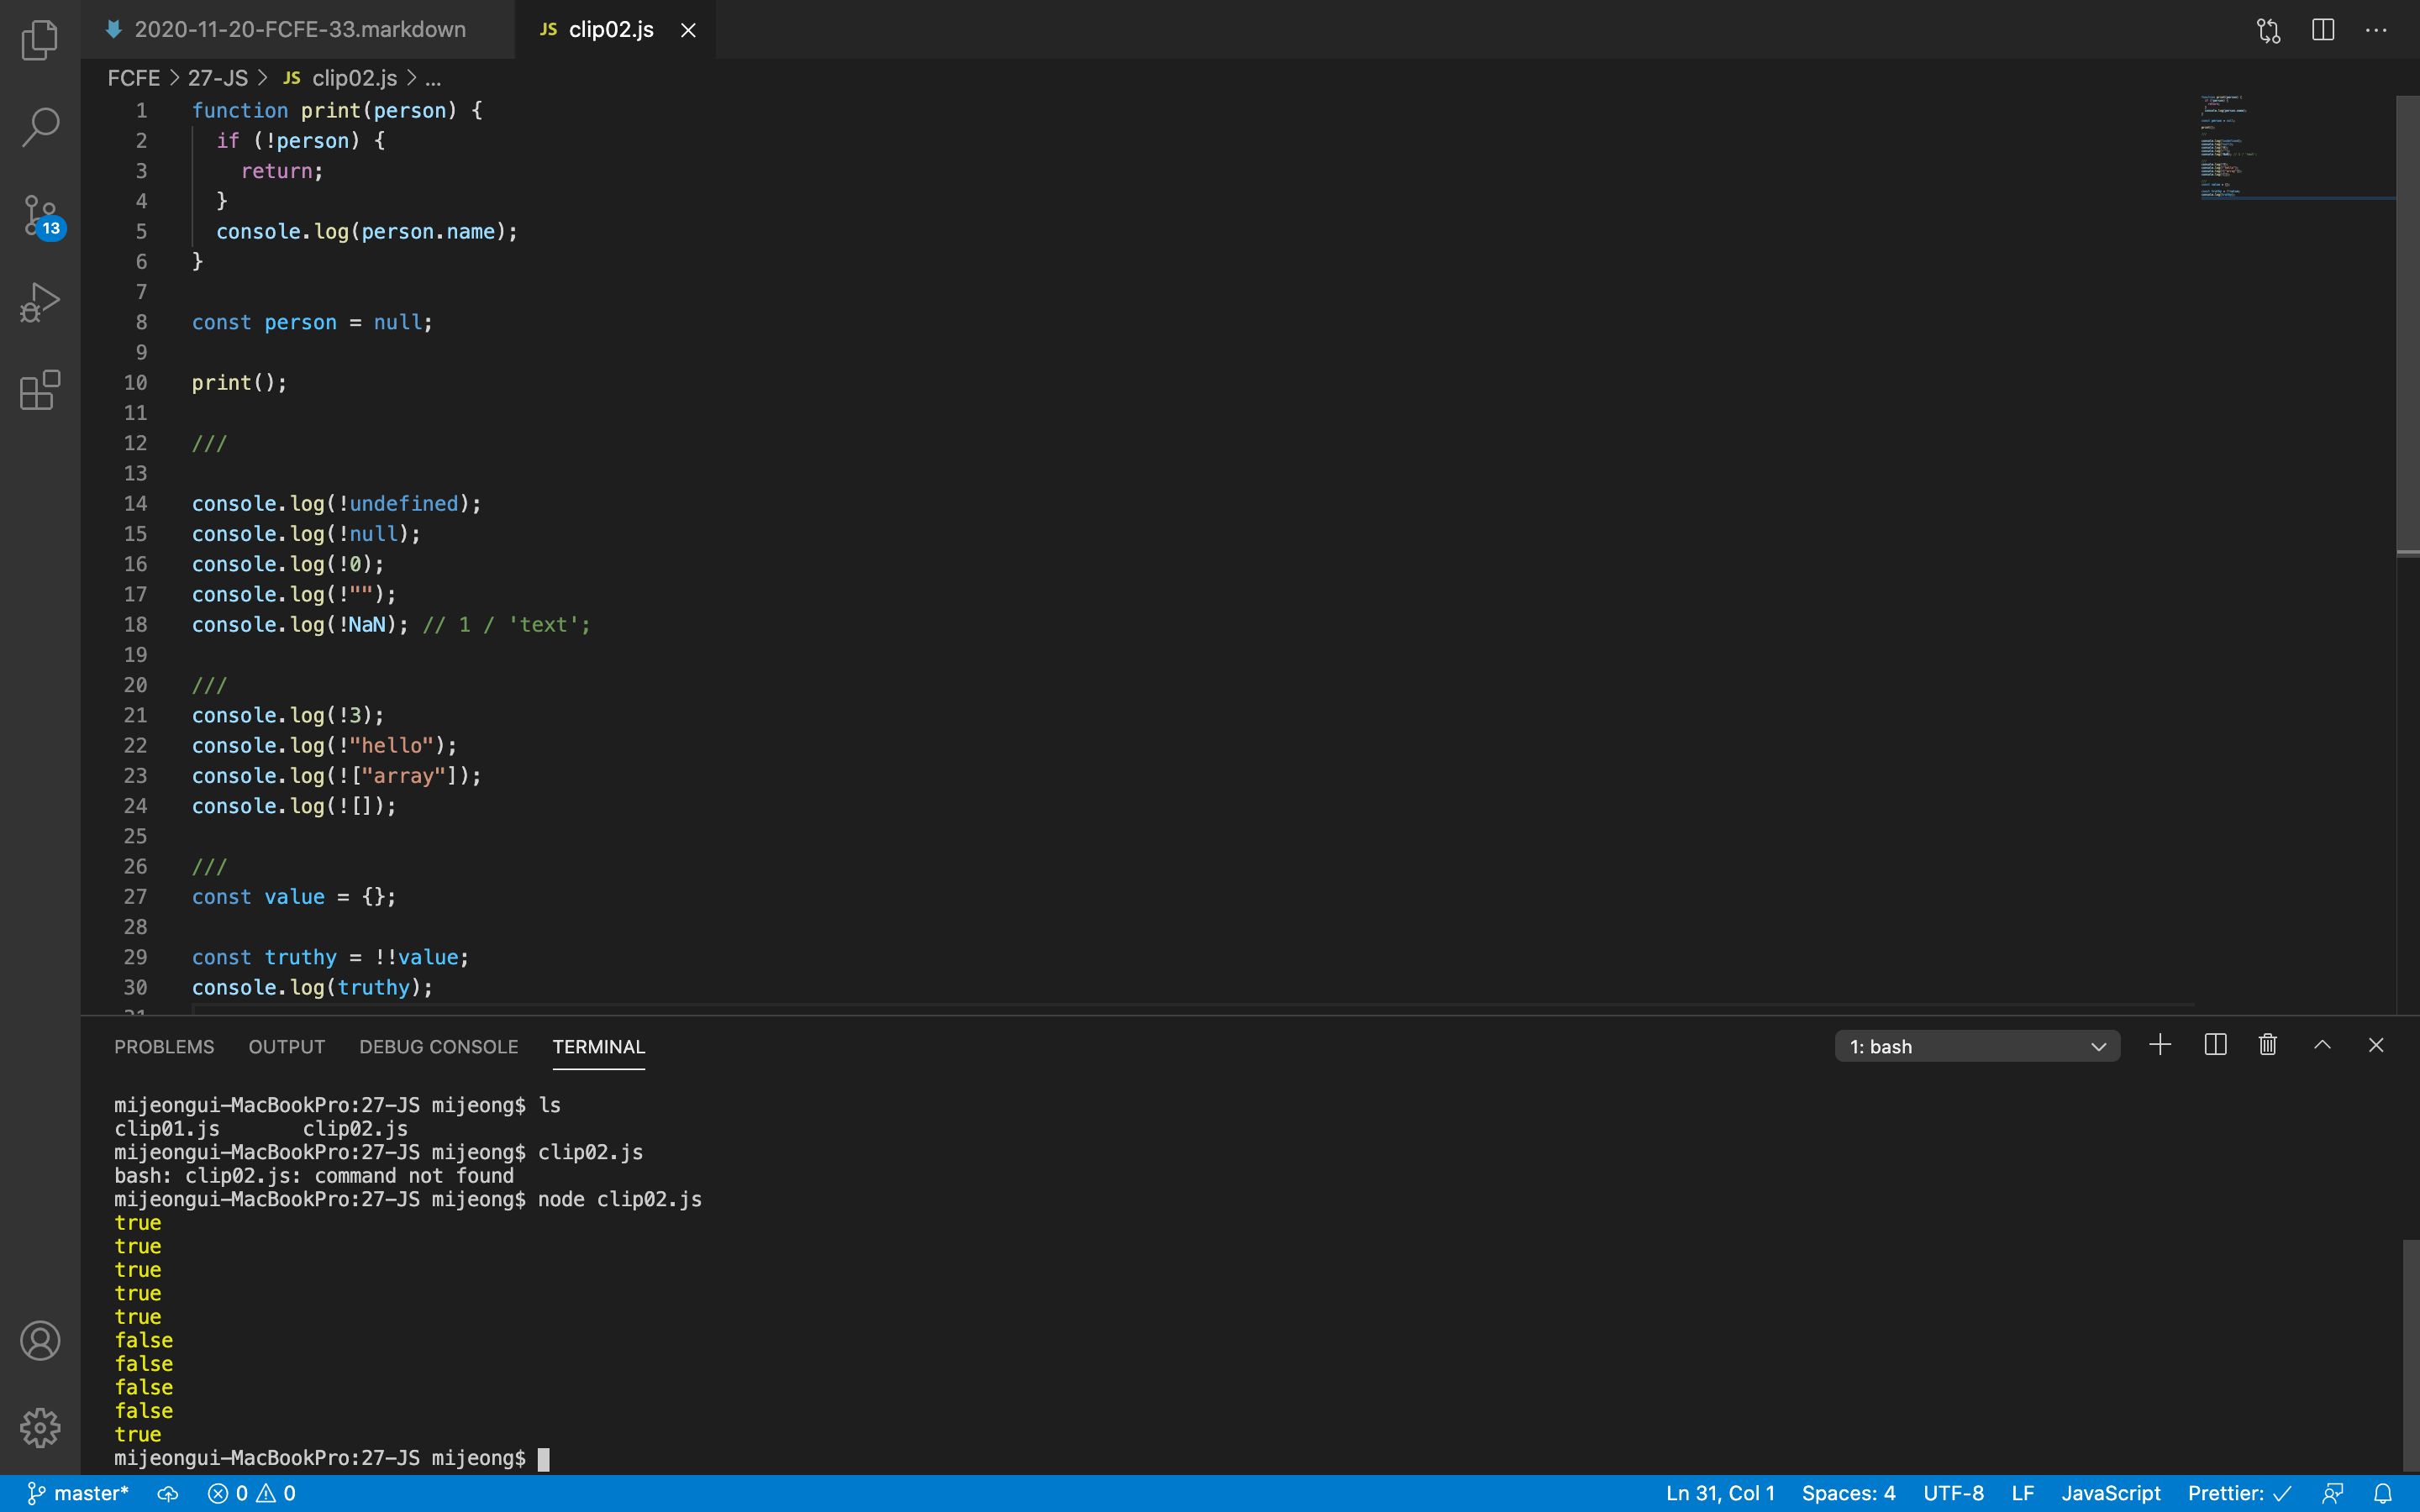Open the Manage gear icon
2420x1512 pixels.
pos(40,1428)
